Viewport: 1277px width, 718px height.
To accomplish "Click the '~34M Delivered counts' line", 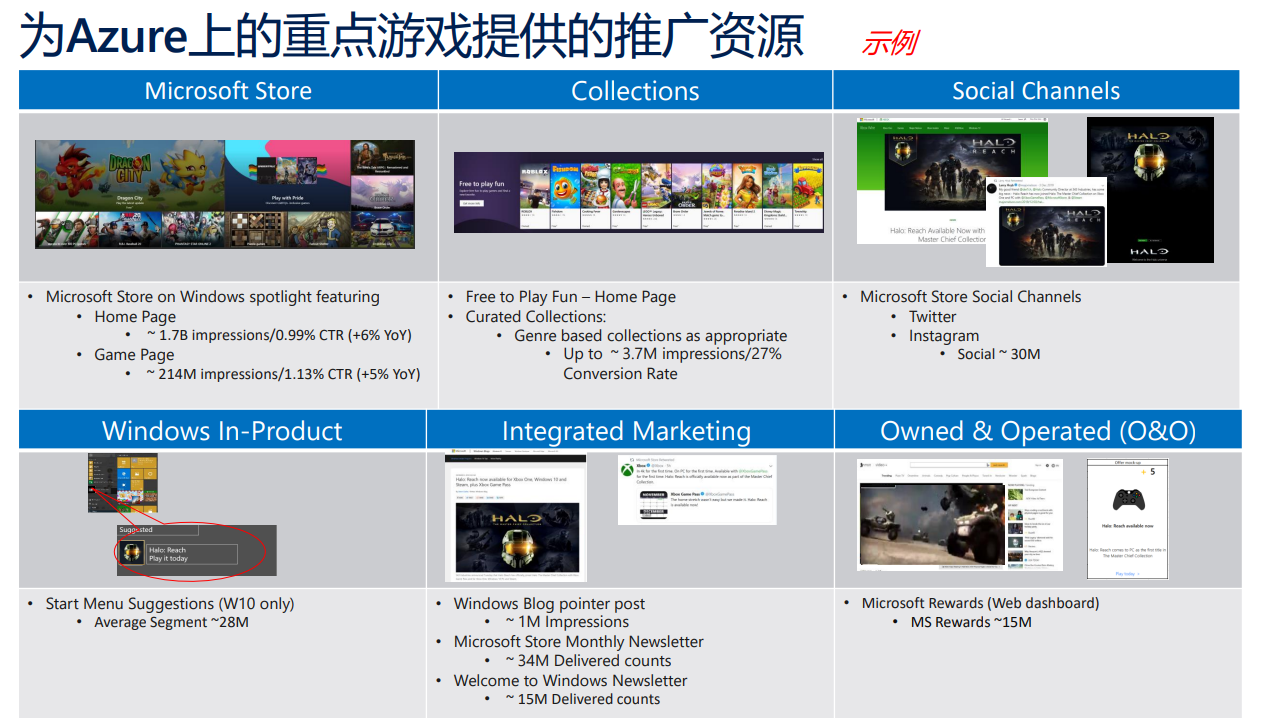I will click(x=588, y=660).
